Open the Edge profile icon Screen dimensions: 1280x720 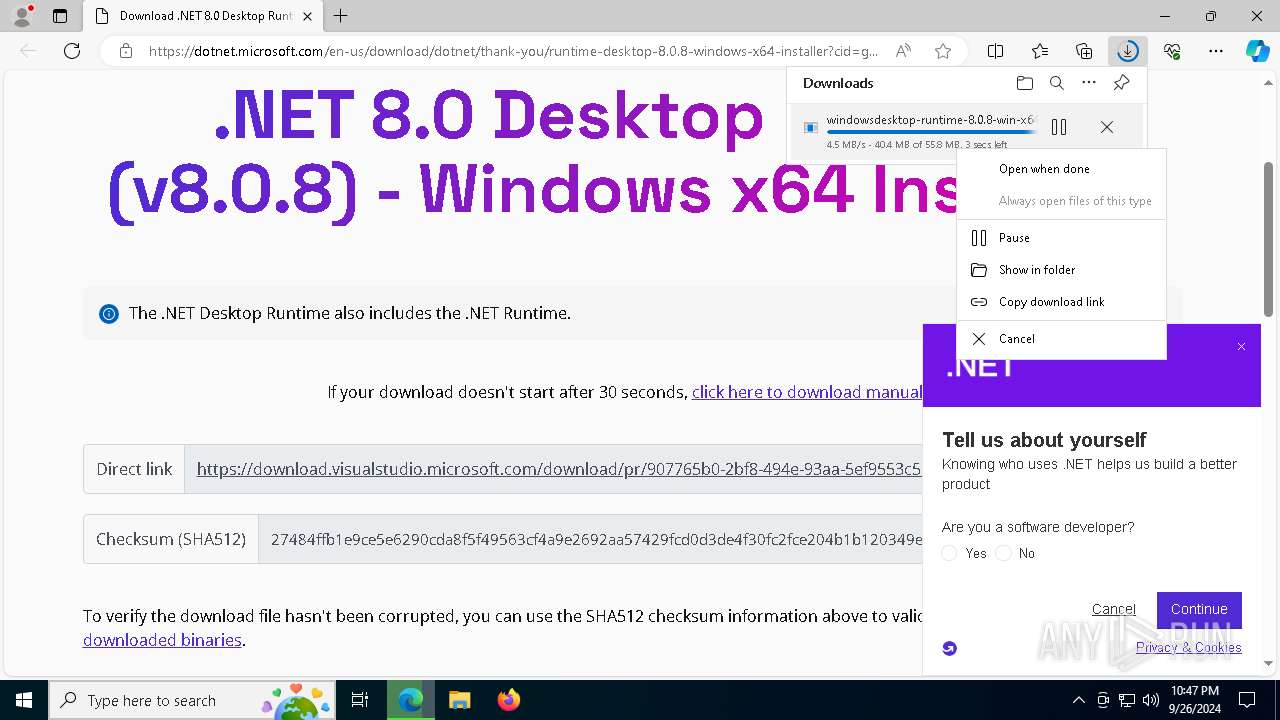coord(22,16)
